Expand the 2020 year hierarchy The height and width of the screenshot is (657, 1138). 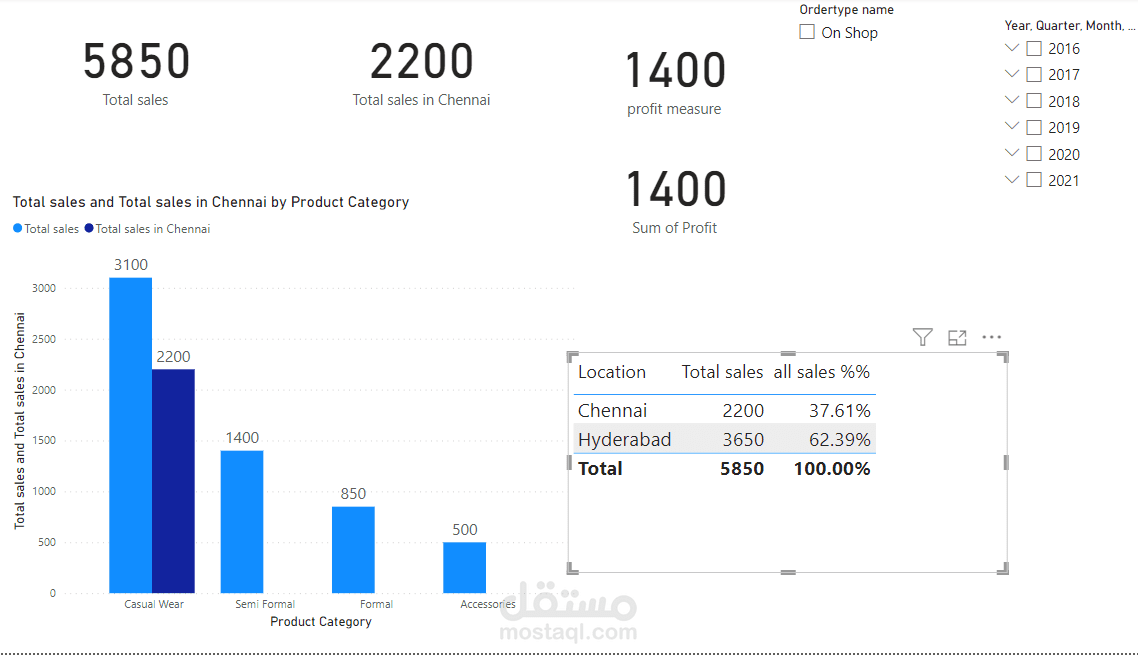coord(1011,153)
